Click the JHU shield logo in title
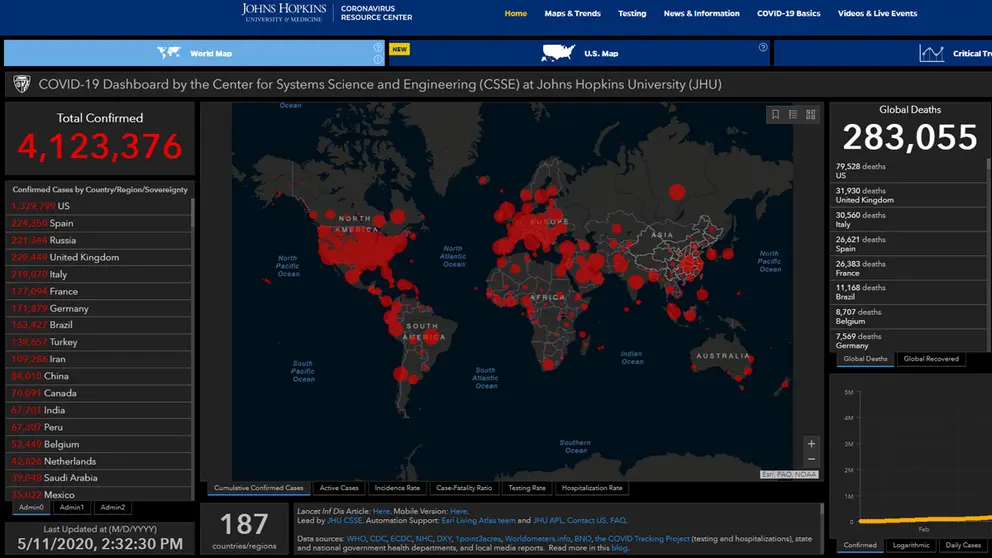Screen dimensions: 992x558 (22, 84)
